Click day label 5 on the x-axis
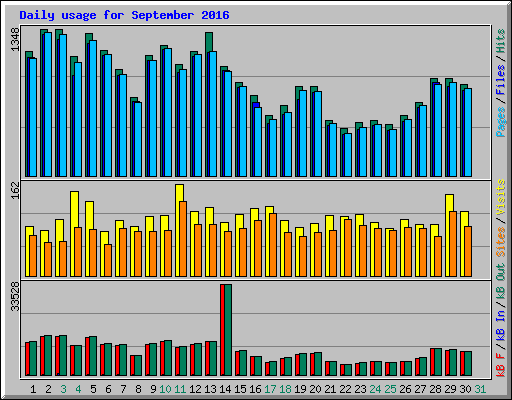Image resolution: width=512 pixels, height=400 pixels. 93,389
